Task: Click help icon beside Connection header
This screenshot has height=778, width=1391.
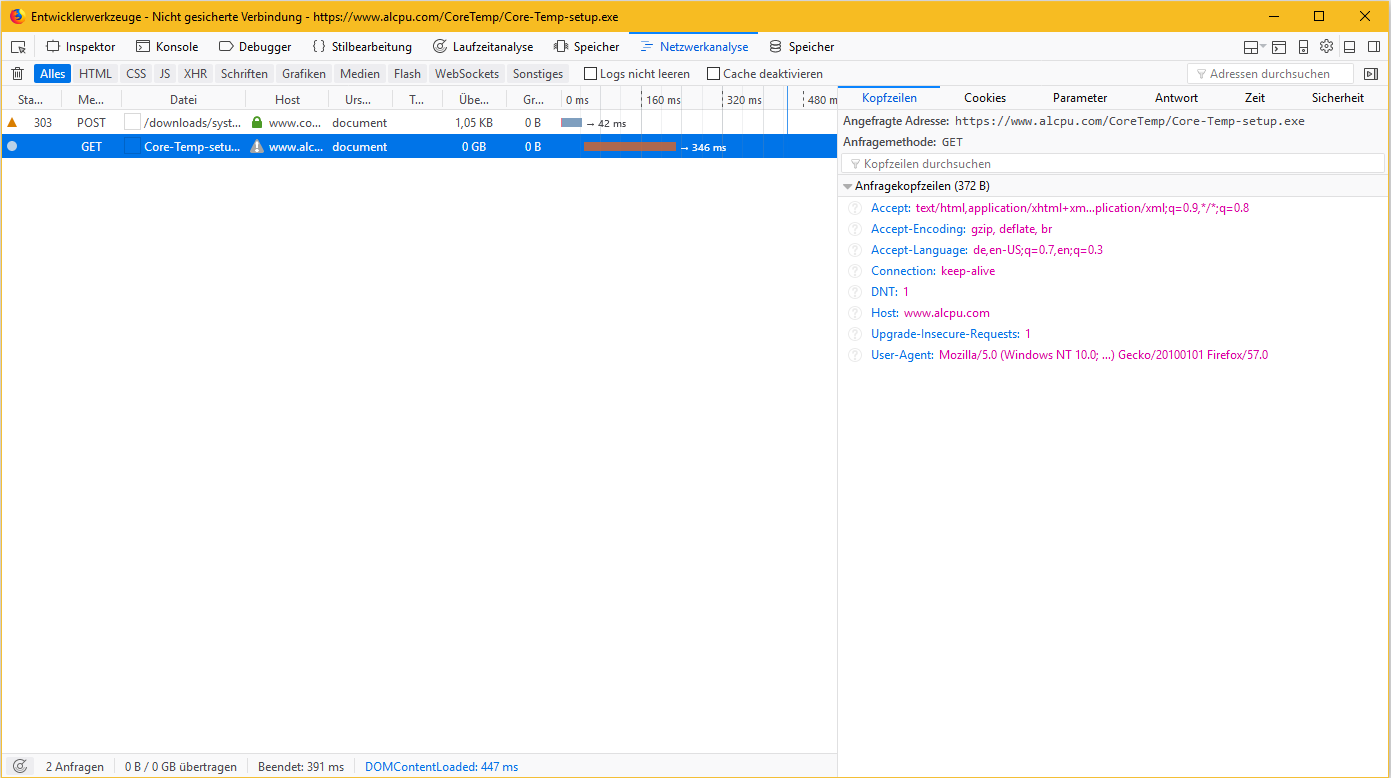Action: tap(855, 271)
